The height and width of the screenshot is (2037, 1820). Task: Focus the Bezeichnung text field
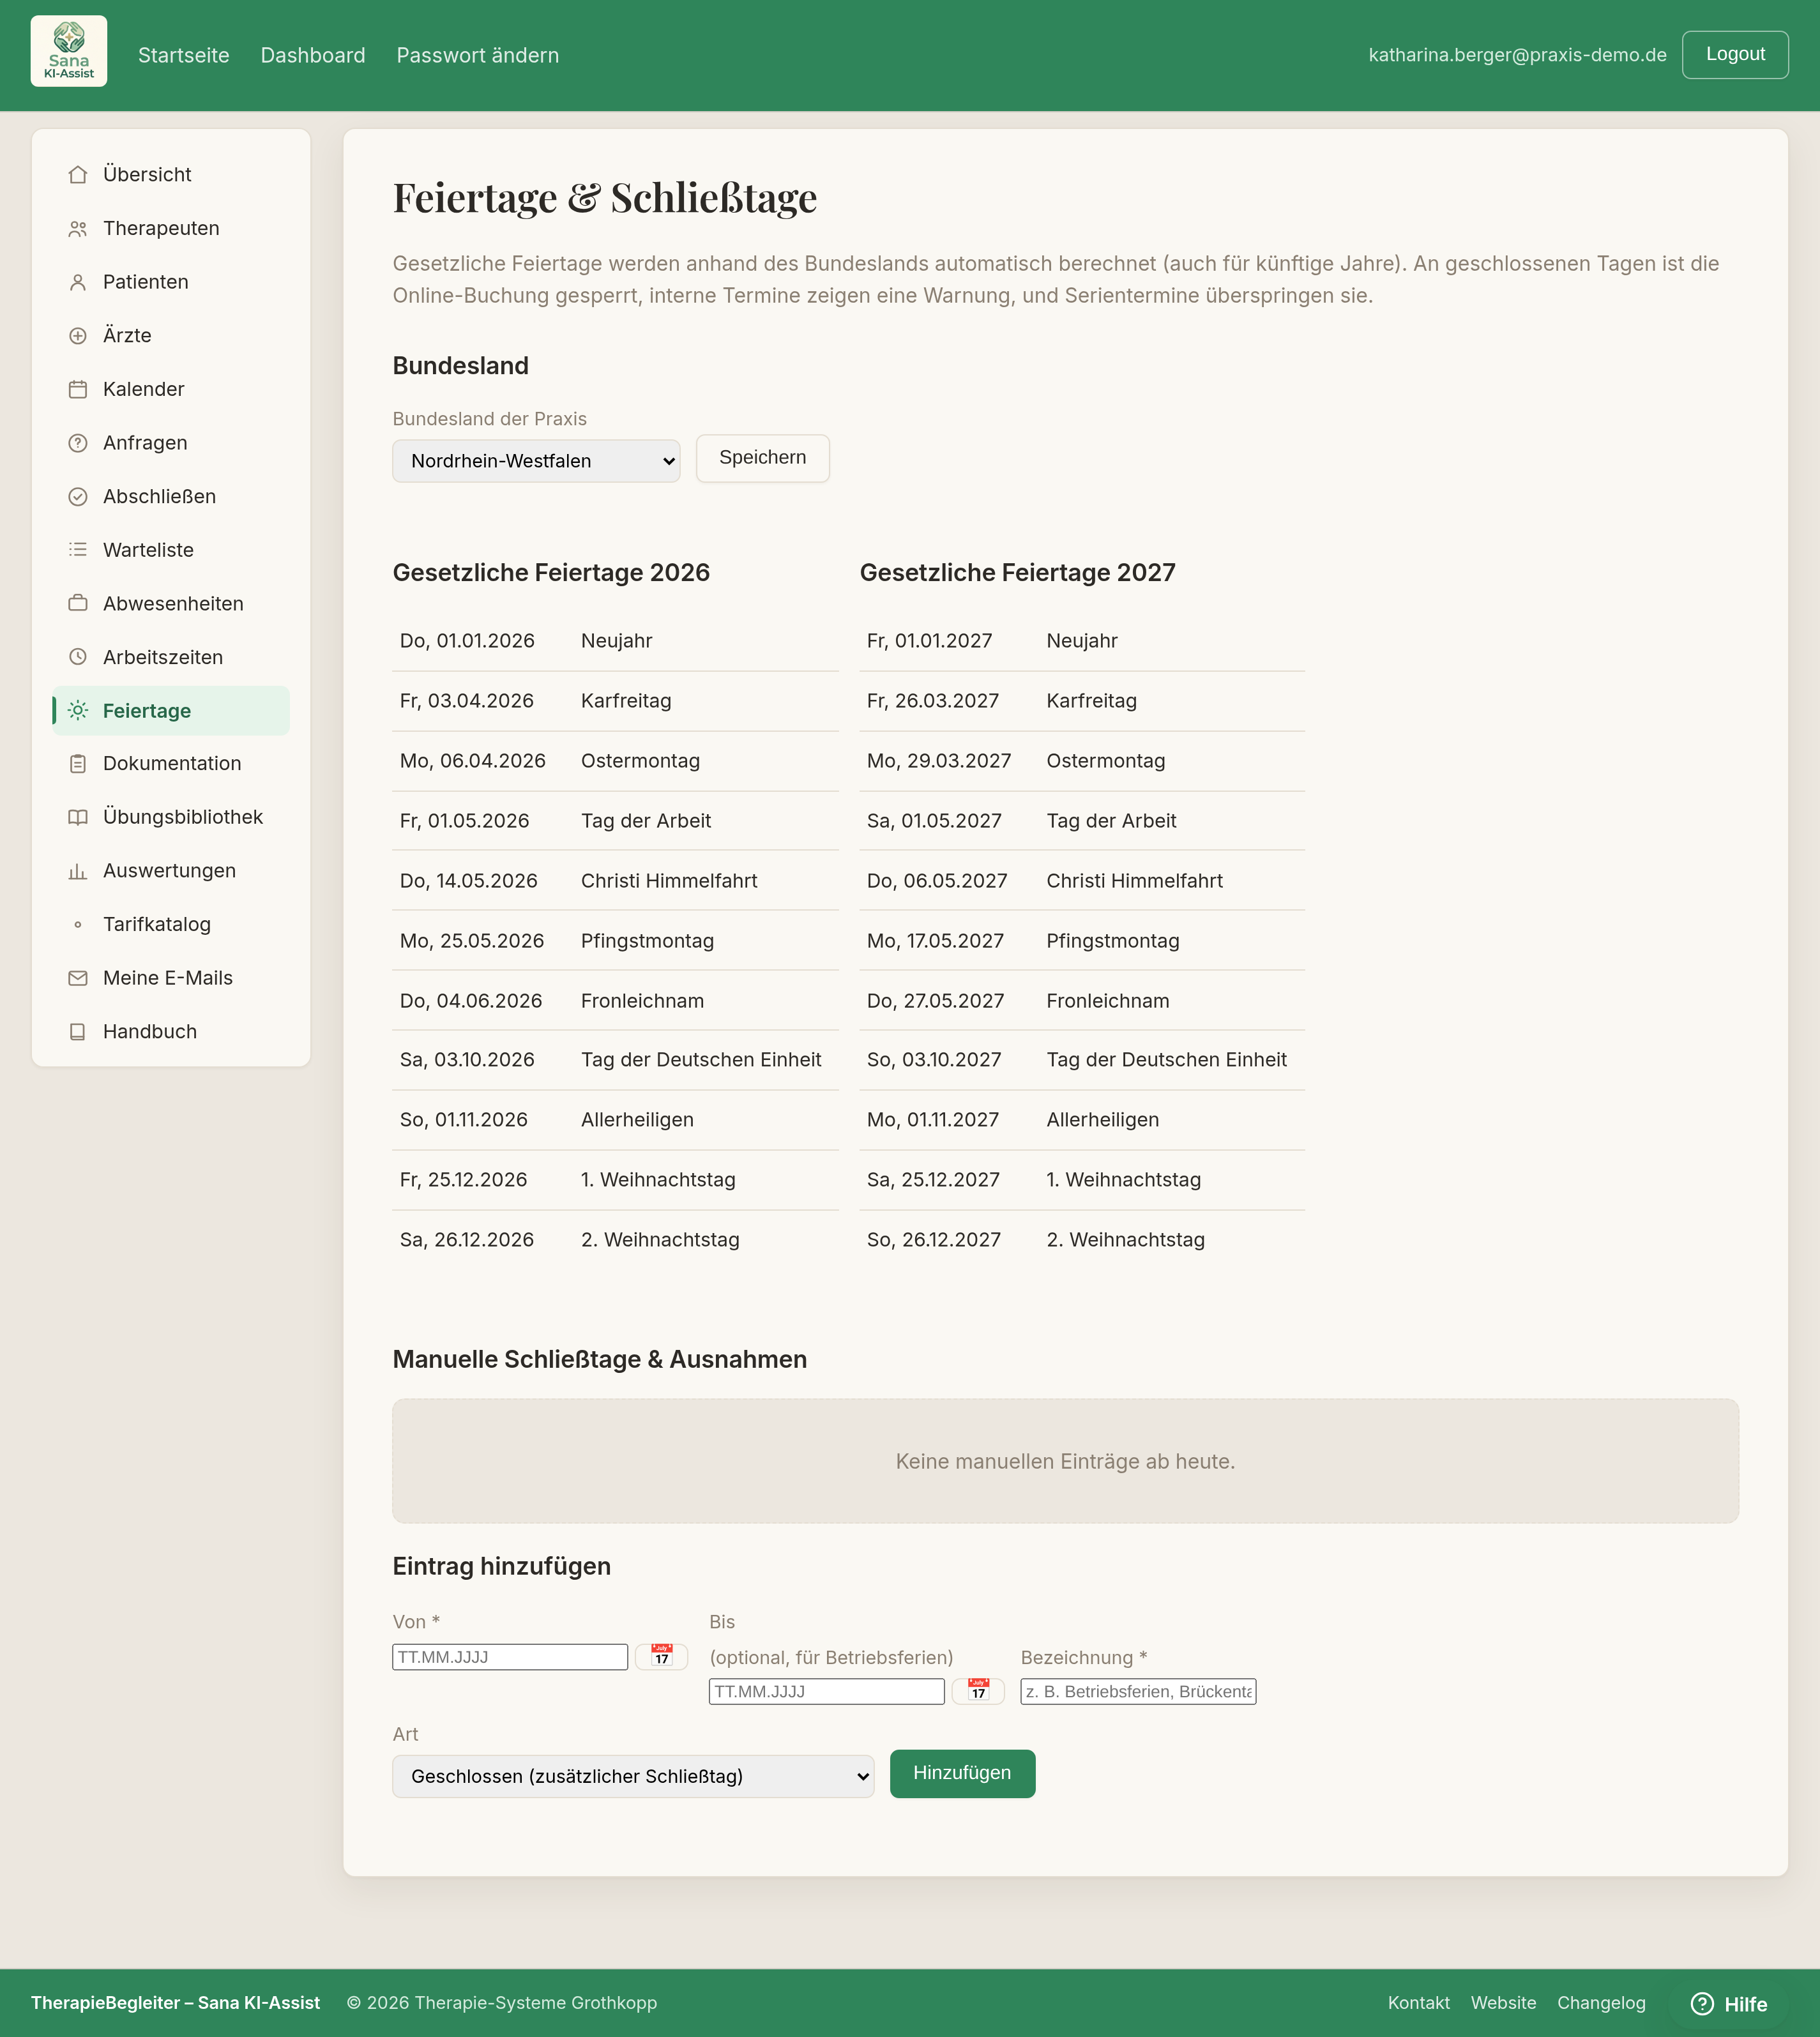coord(1138,1691)
